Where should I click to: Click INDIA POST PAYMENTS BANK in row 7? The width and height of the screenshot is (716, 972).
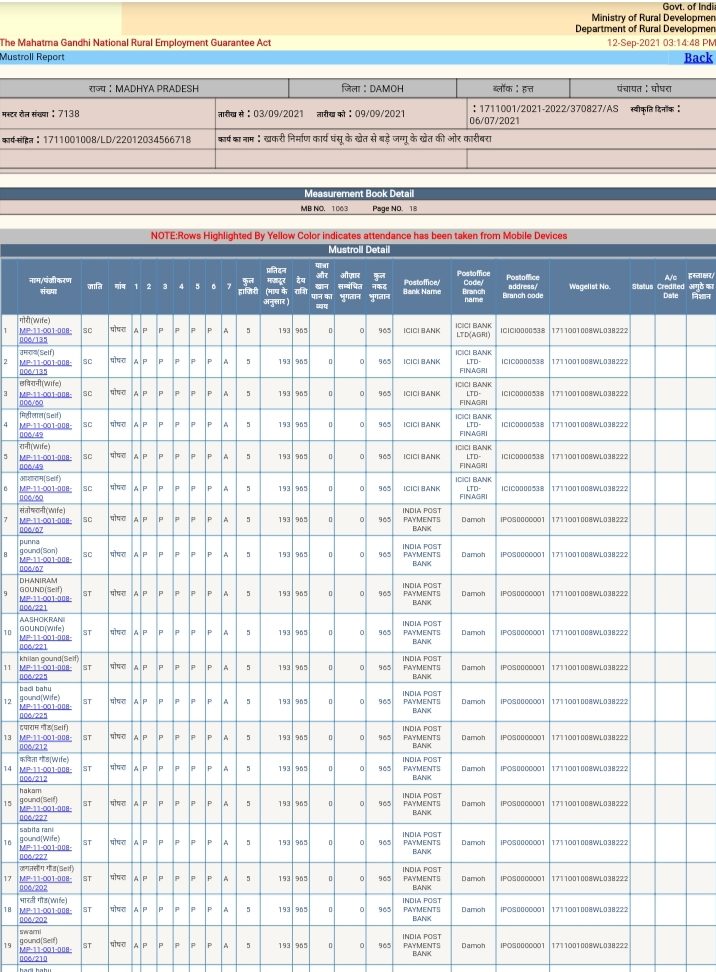coord(422,519)
